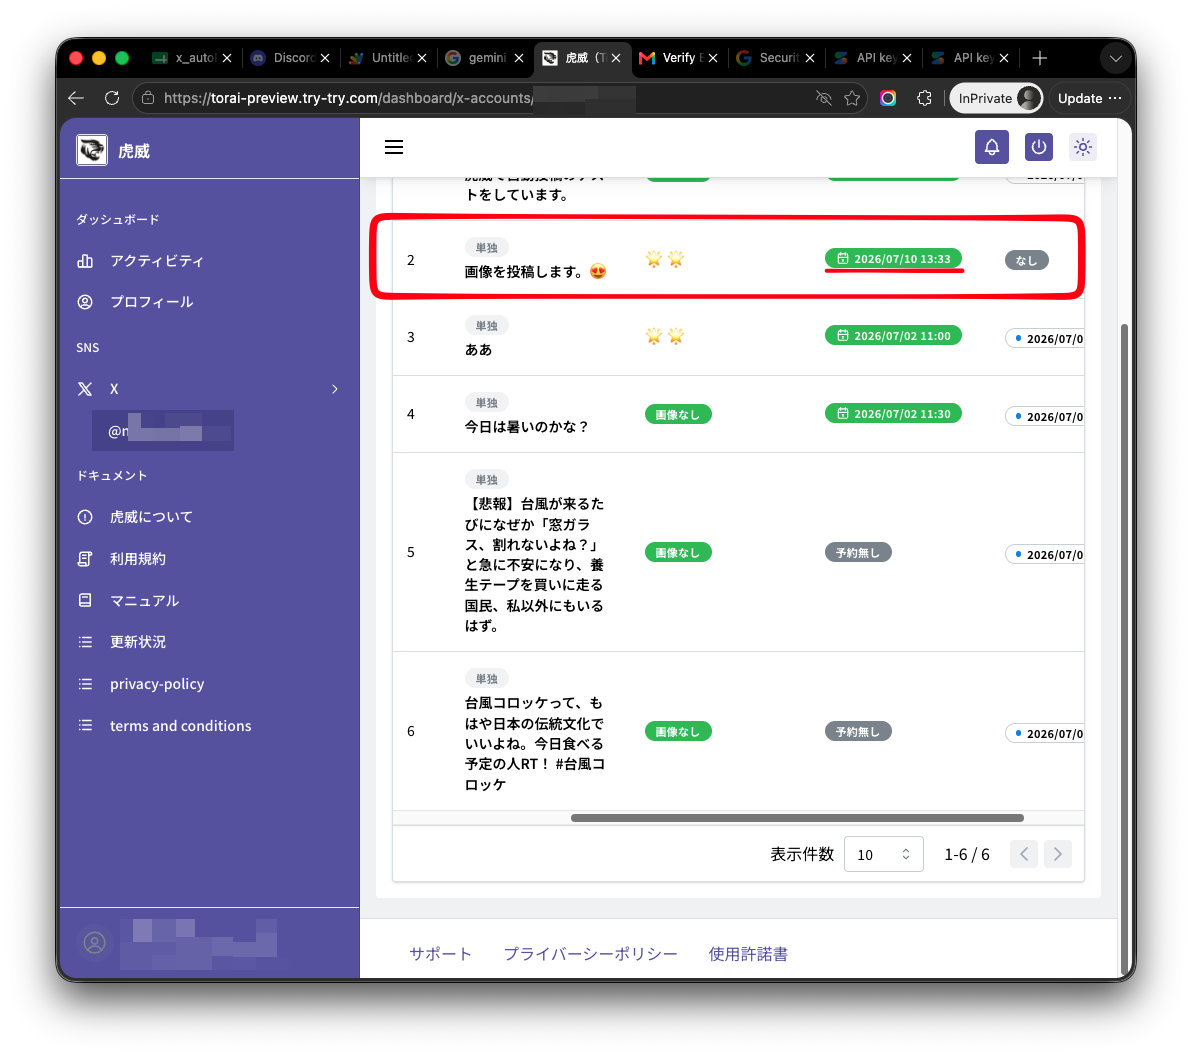Screen dimensions: 1192x1056
Task: Click row 5 date 2026/07/0 badge
Action: coord(1045,554)
